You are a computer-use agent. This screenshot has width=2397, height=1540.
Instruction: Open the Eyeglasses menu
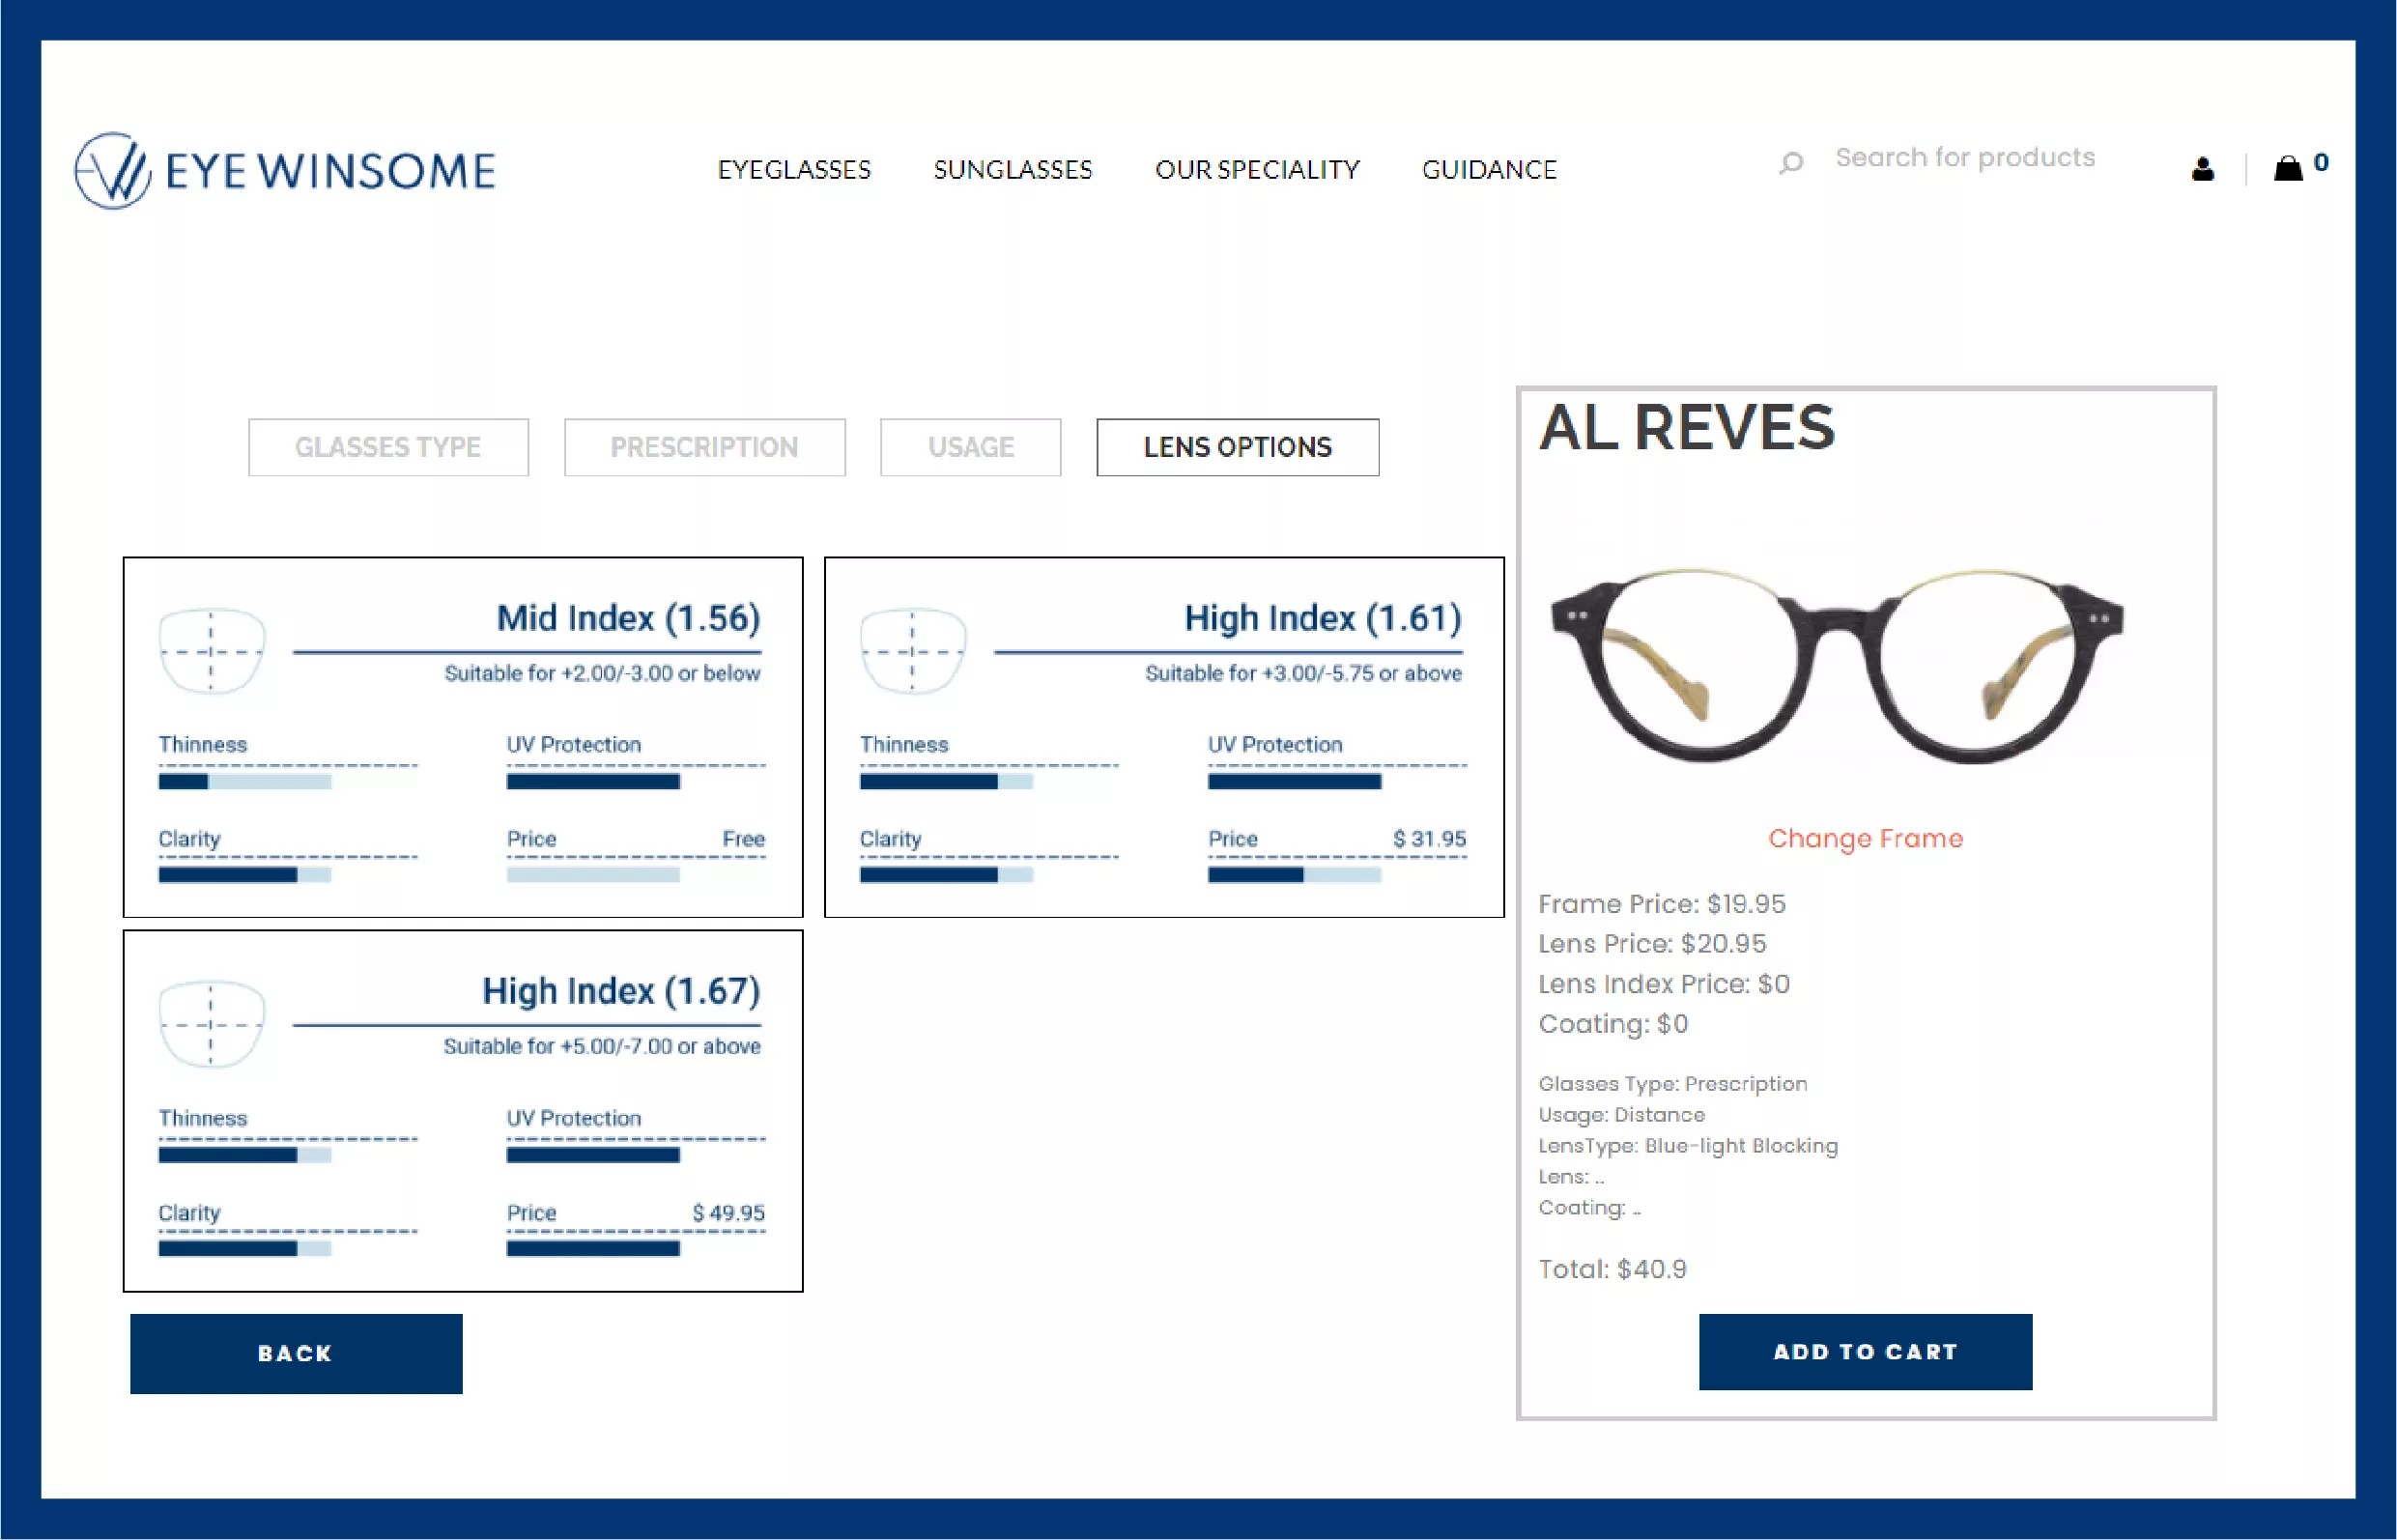[794, 170]
